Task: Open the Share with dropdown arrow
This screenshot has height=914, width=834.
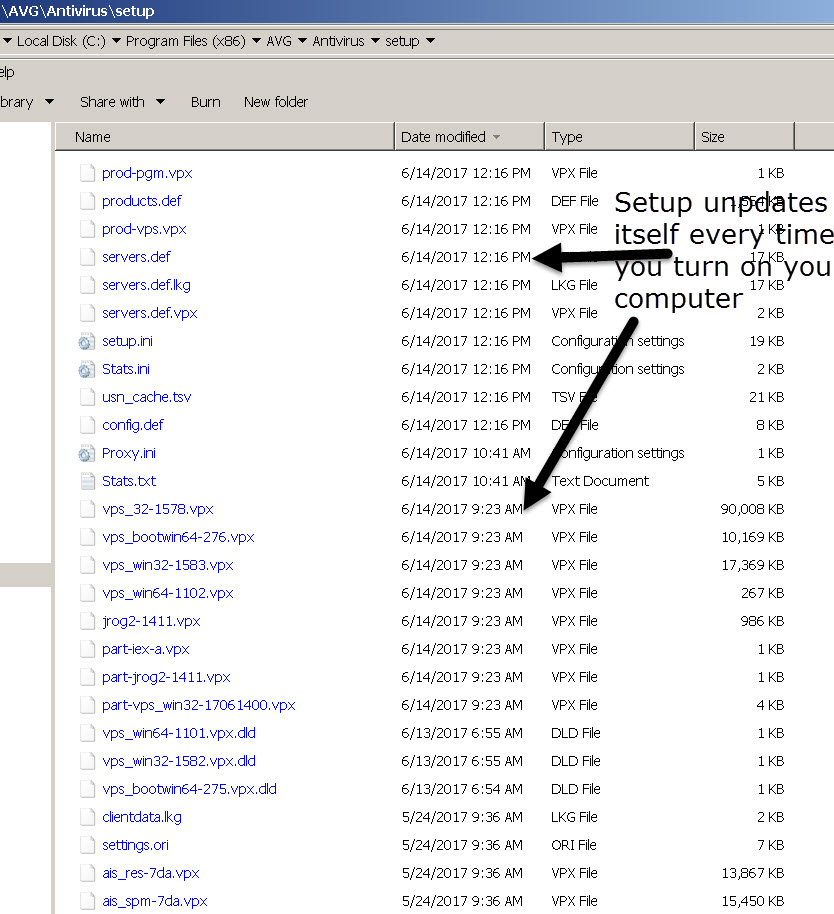Action: 160,102
